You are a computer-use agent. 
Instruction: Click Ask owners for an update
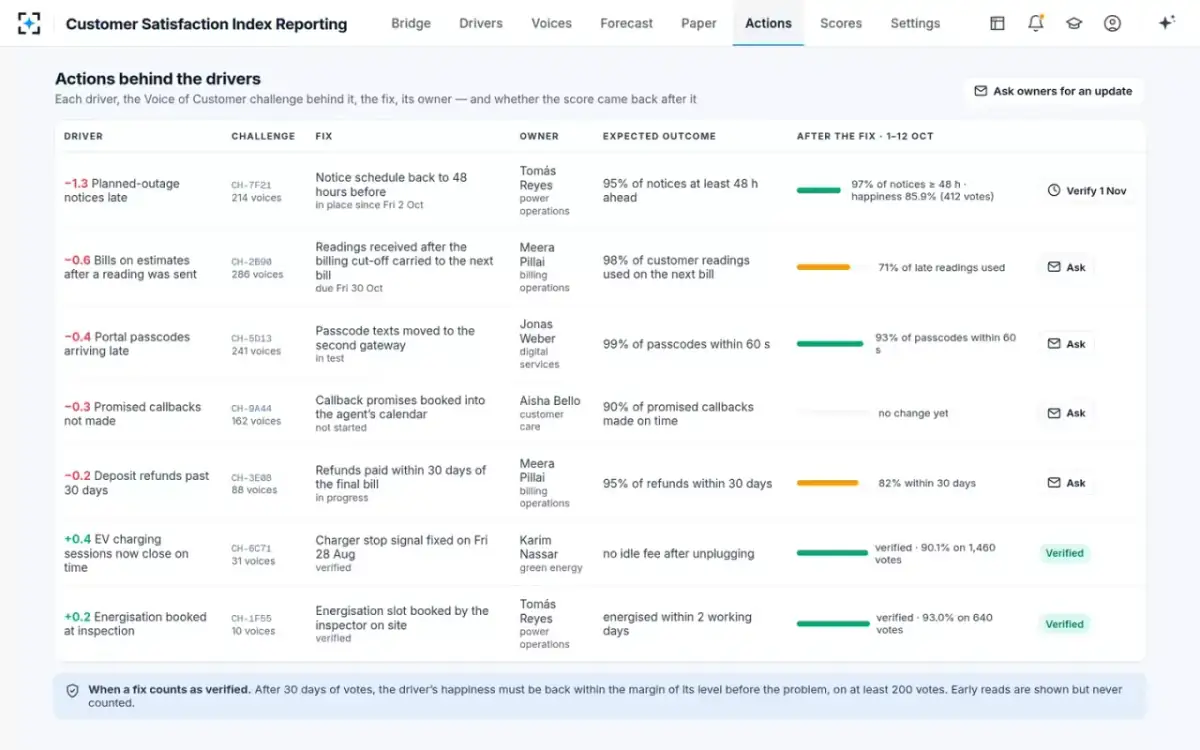coord(1053,91)
